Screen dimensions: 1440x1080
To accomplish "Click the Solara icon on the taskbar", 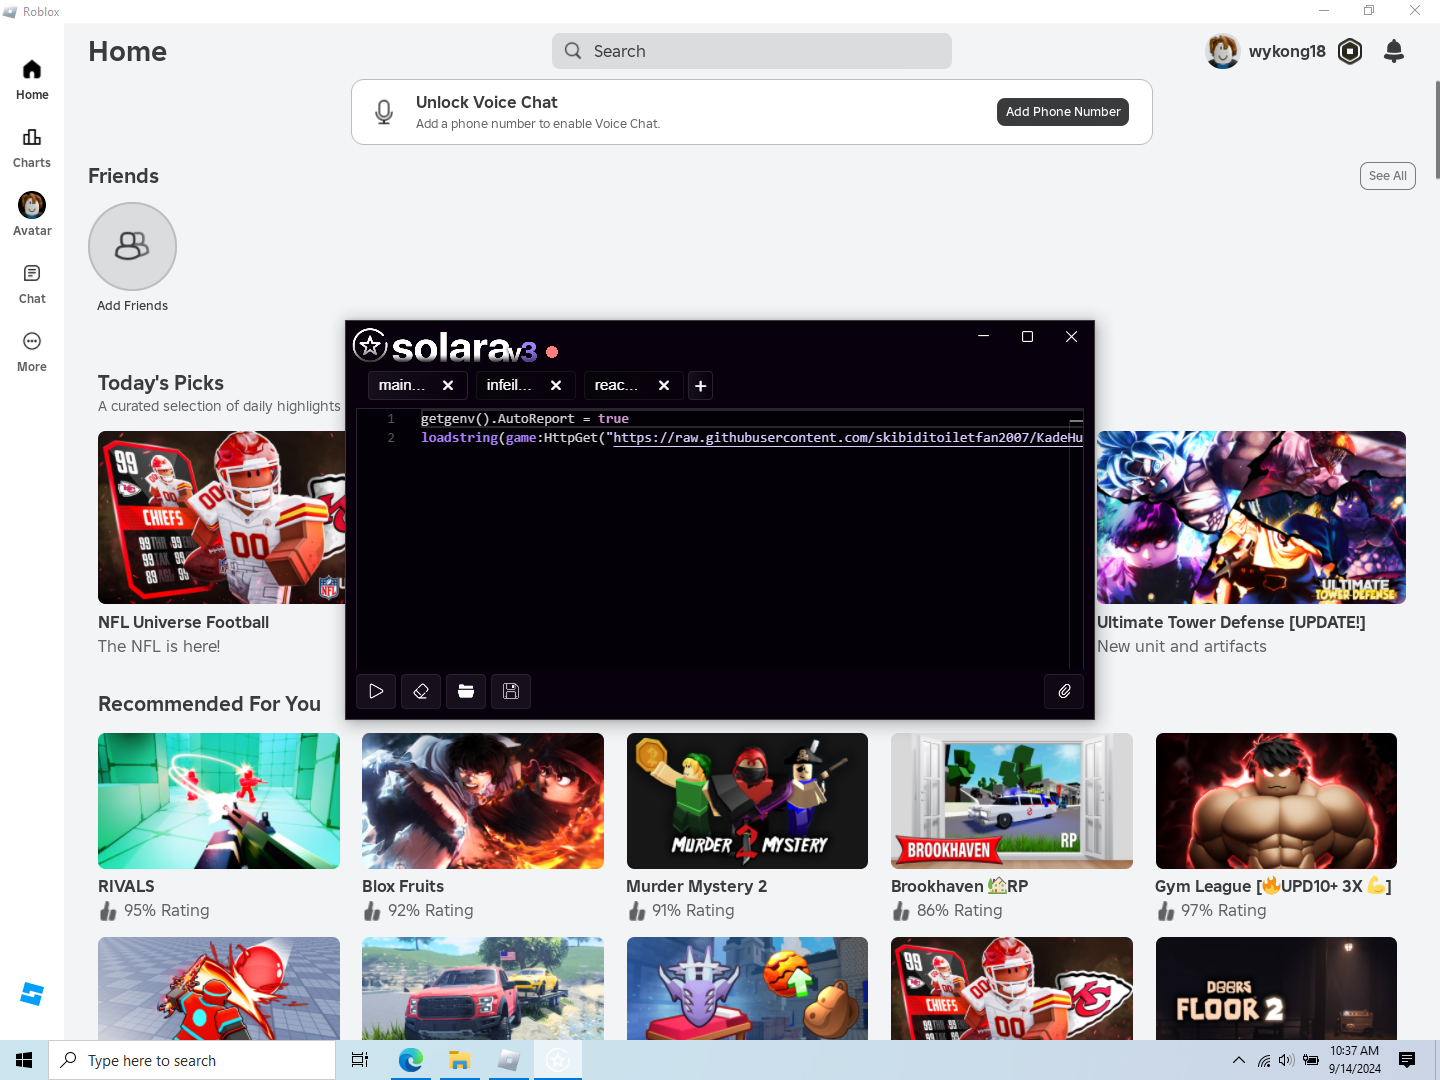I will [x=558, y=1060].
